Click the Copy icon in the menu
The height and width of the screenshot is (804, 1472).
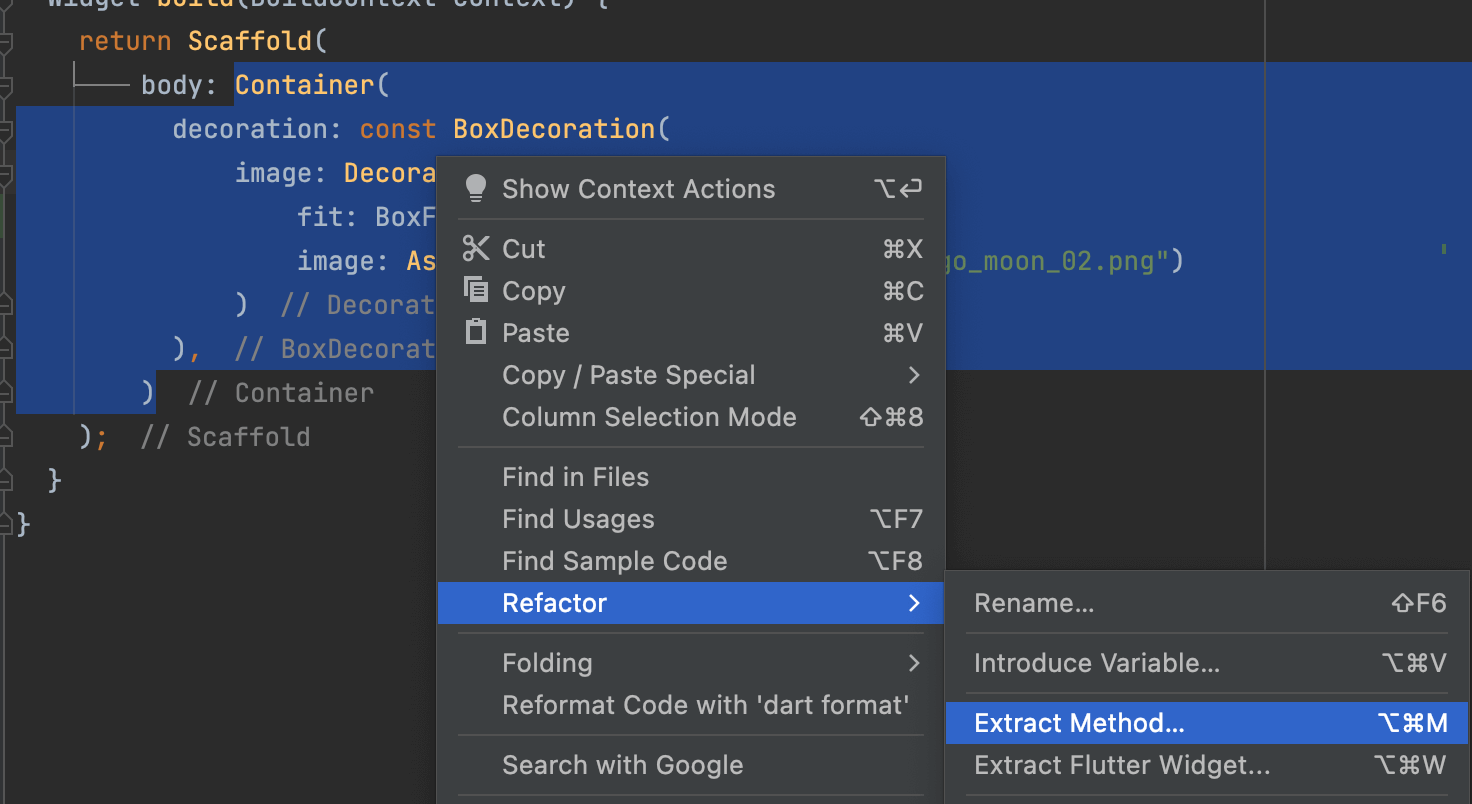[476, 290]
